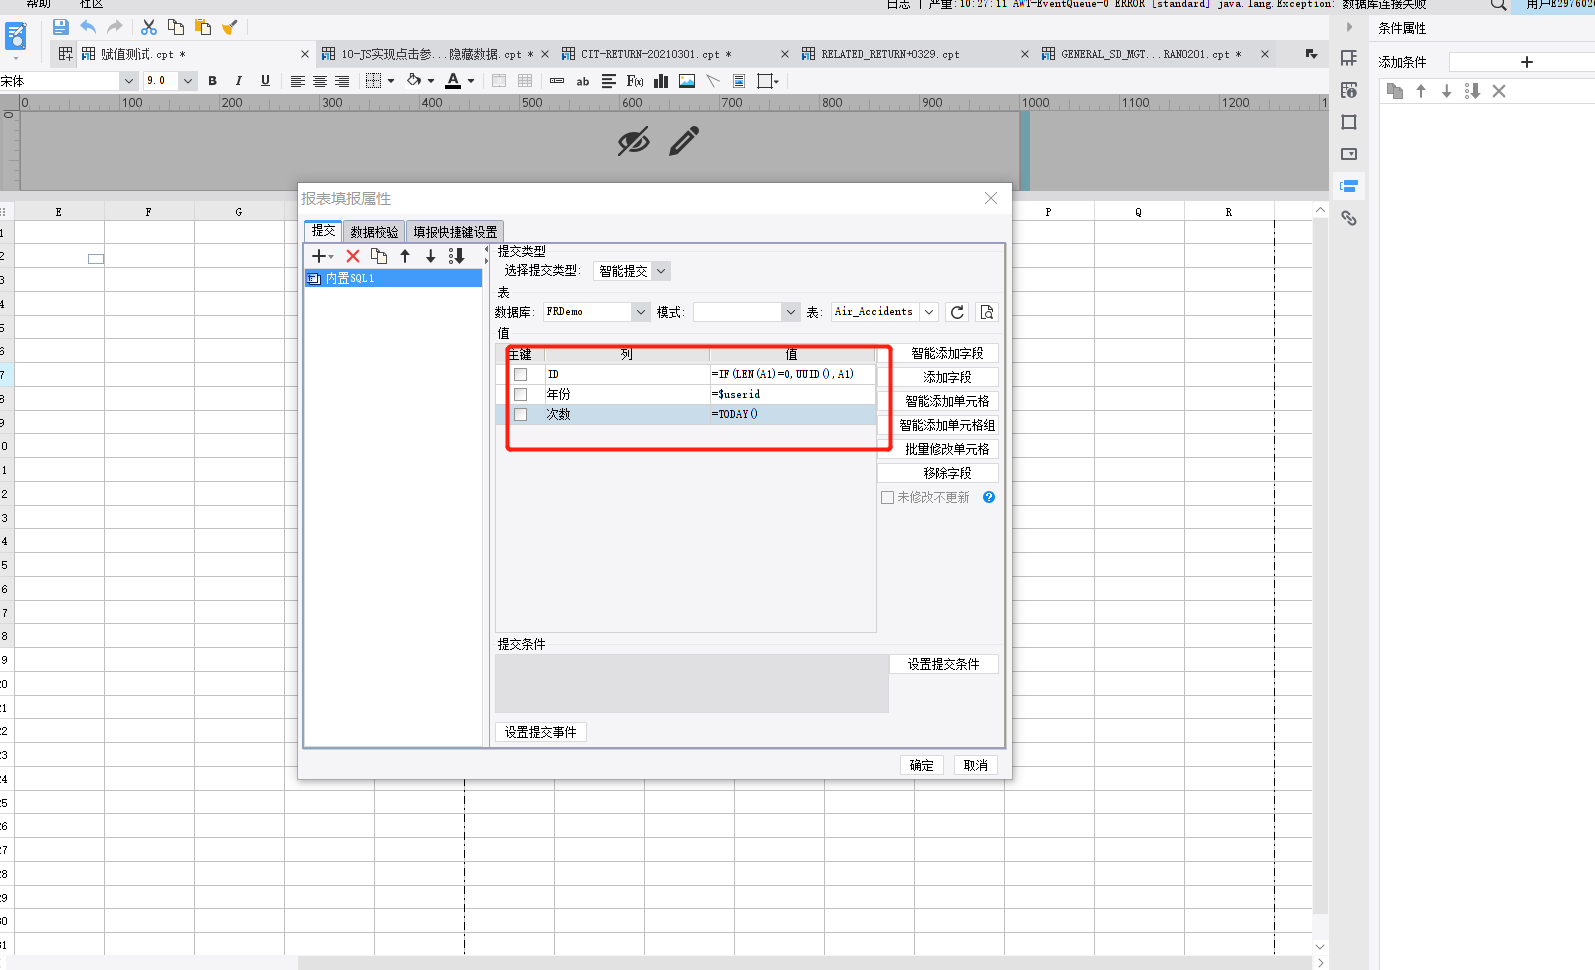Click the insert formula F(x) icon
1595x970 pixels.
pyautogui.click(x=635, y=81)
